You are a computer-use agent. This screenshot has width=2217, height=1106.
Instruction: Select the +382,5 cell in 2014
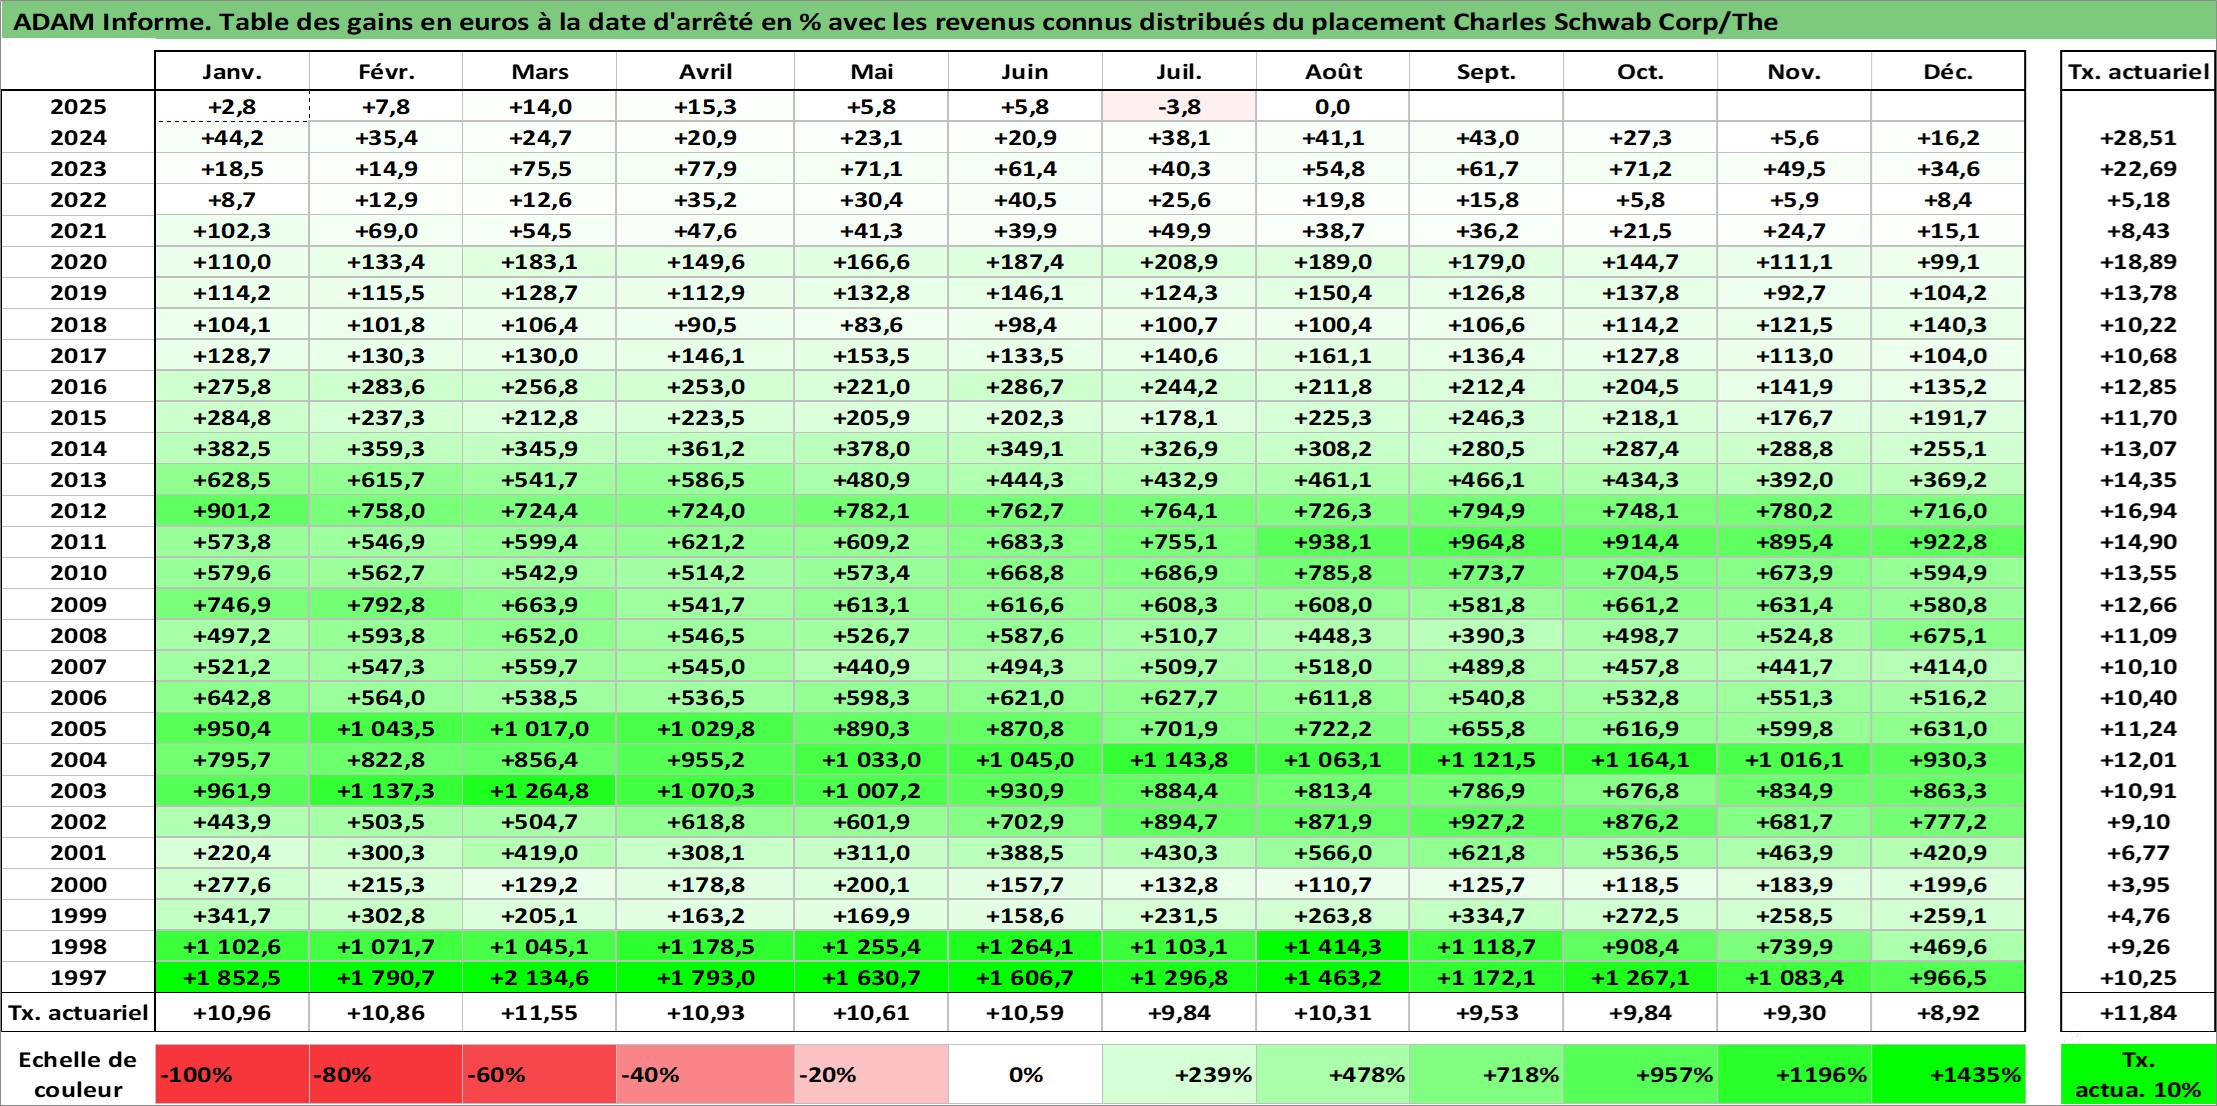(232, 448)
